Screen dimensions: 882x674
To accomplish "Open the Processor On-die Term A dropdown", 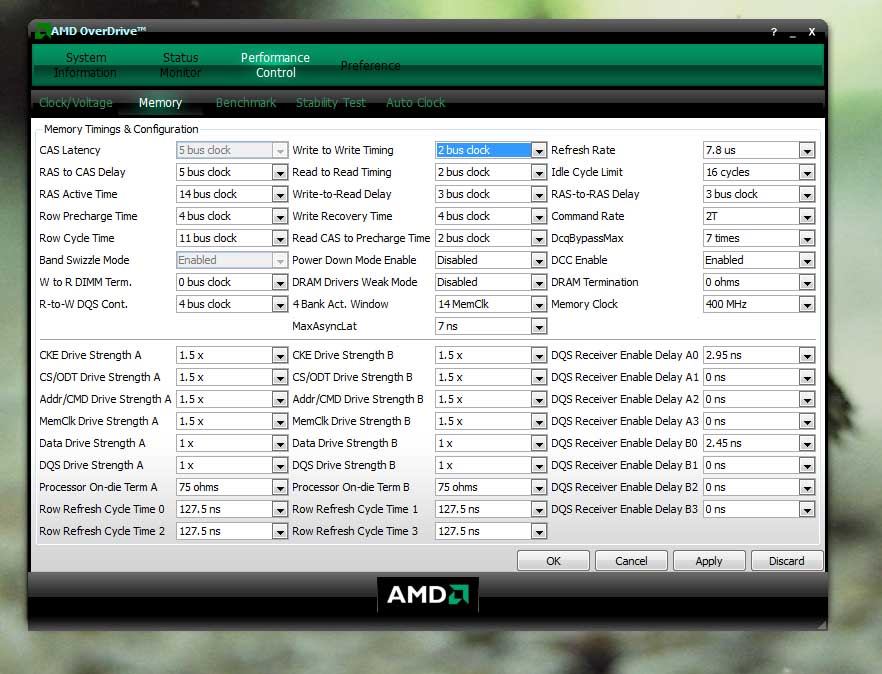I will pyautogui.click(x=280, y=487).
